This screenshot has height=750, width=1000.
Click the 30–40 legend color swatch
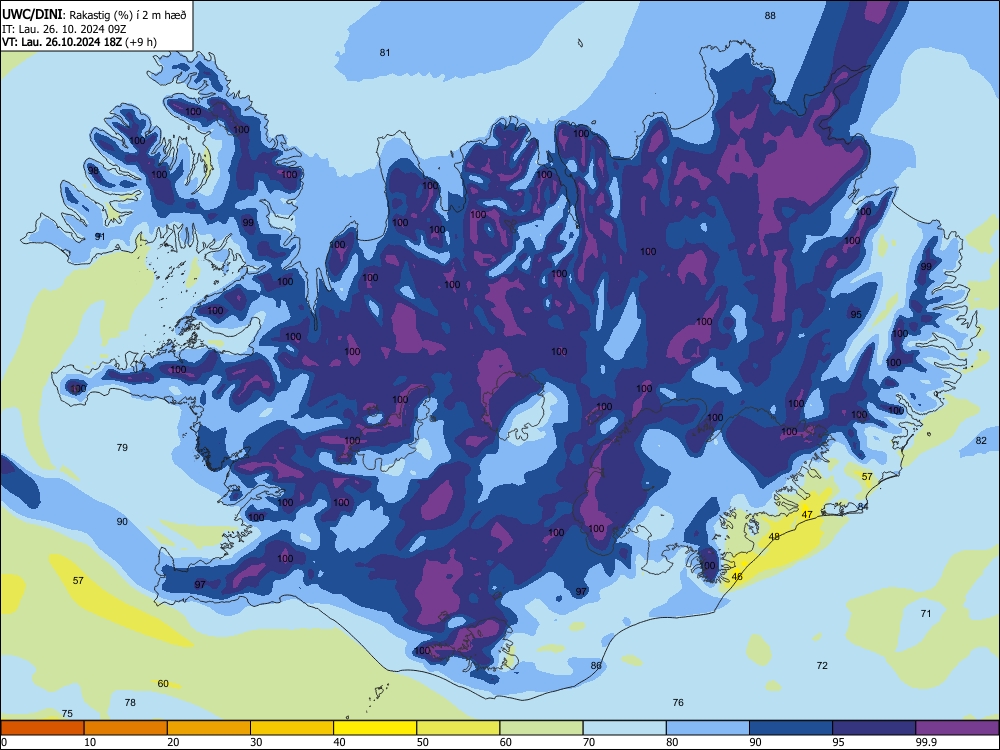(x=292, y=728)
